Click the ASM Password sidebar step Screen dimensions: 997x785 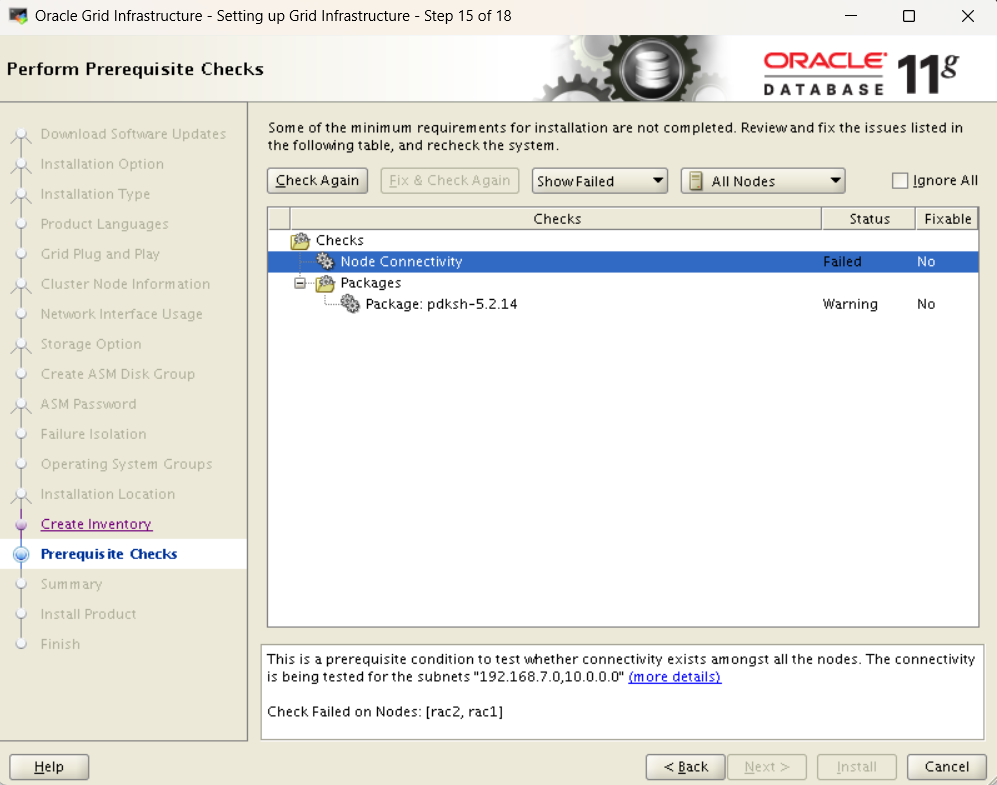[x=88, y=404]
